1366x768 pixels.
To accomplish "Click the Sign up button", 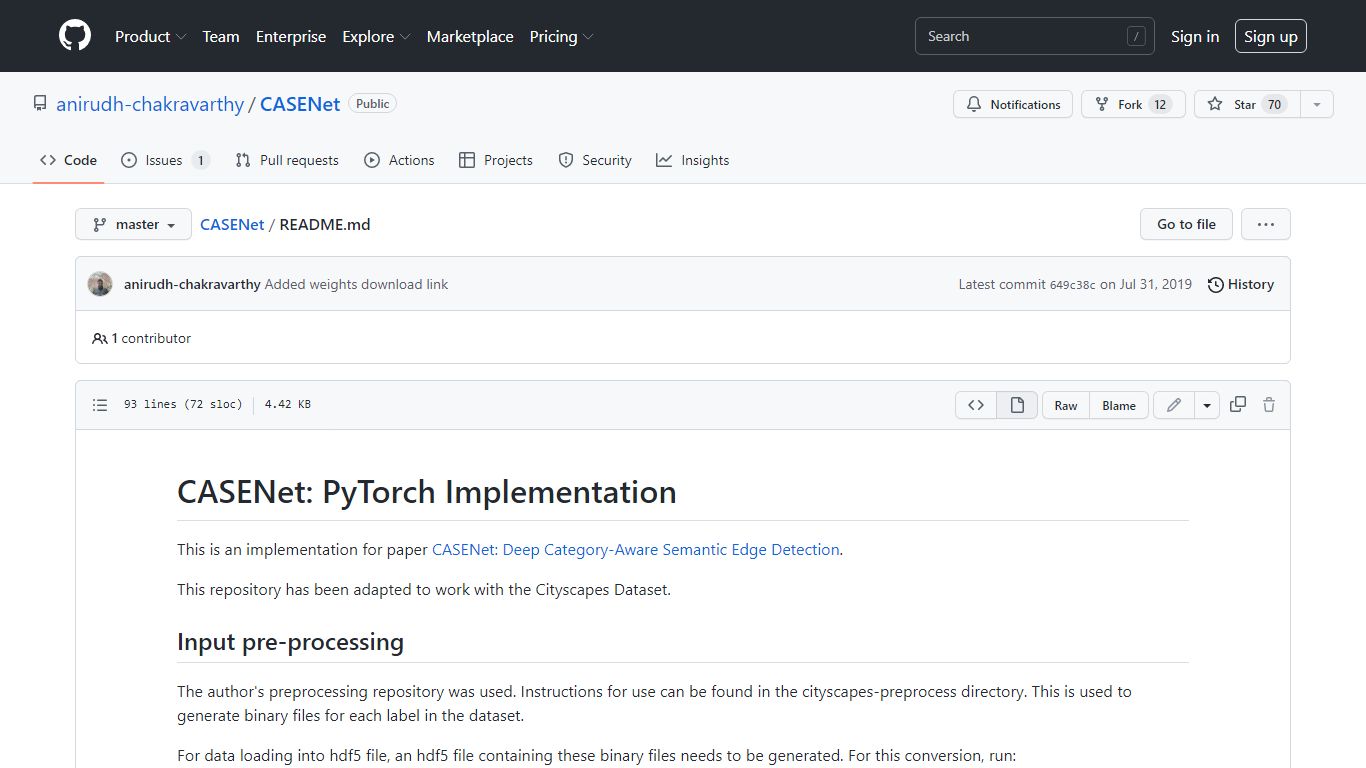I will pos(1271,36).
